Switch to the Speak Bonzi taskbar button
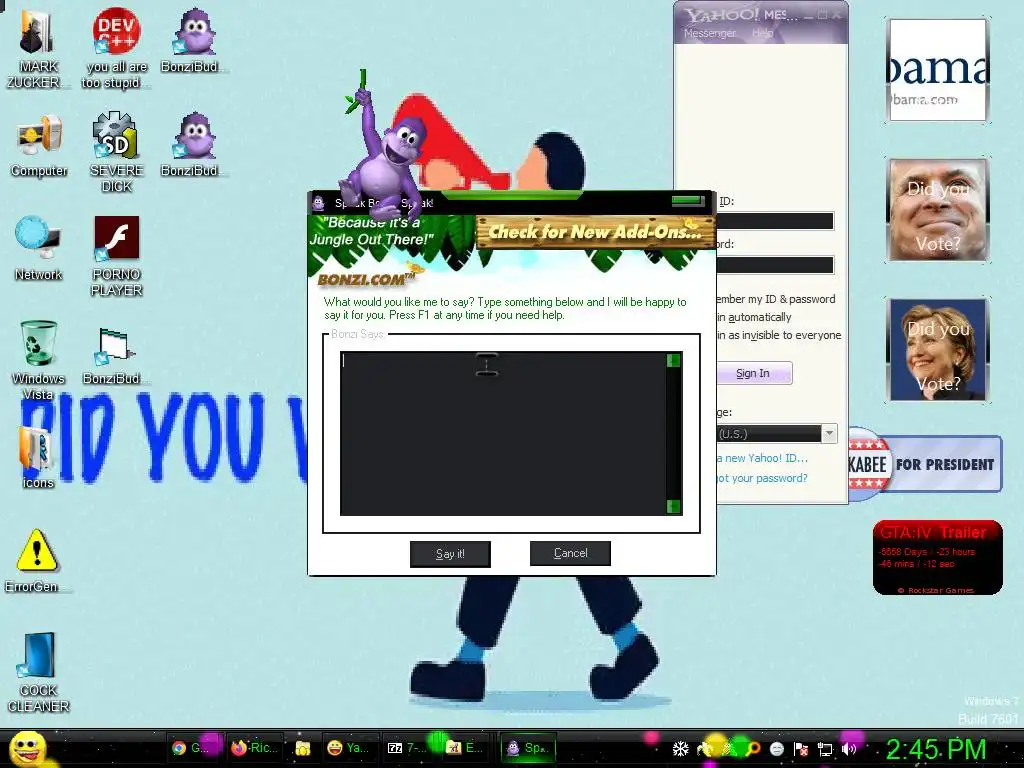Image resolution: width=1024 pixels, height=768 pixels. 528,748
